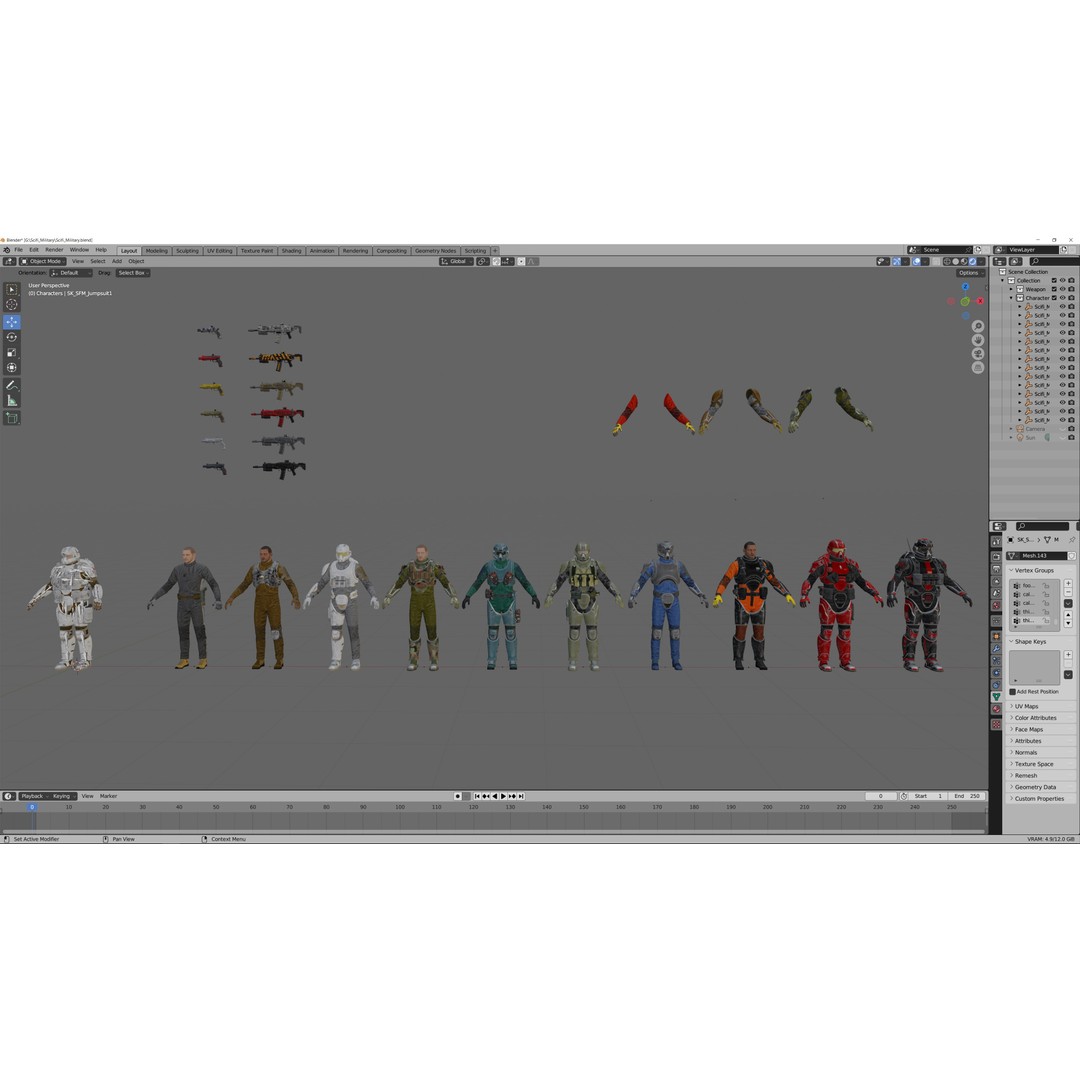Hide the Weapon collection with its eye toggle
The width and height of the screenshot is (1080, 1080).
click(1063, 289)
